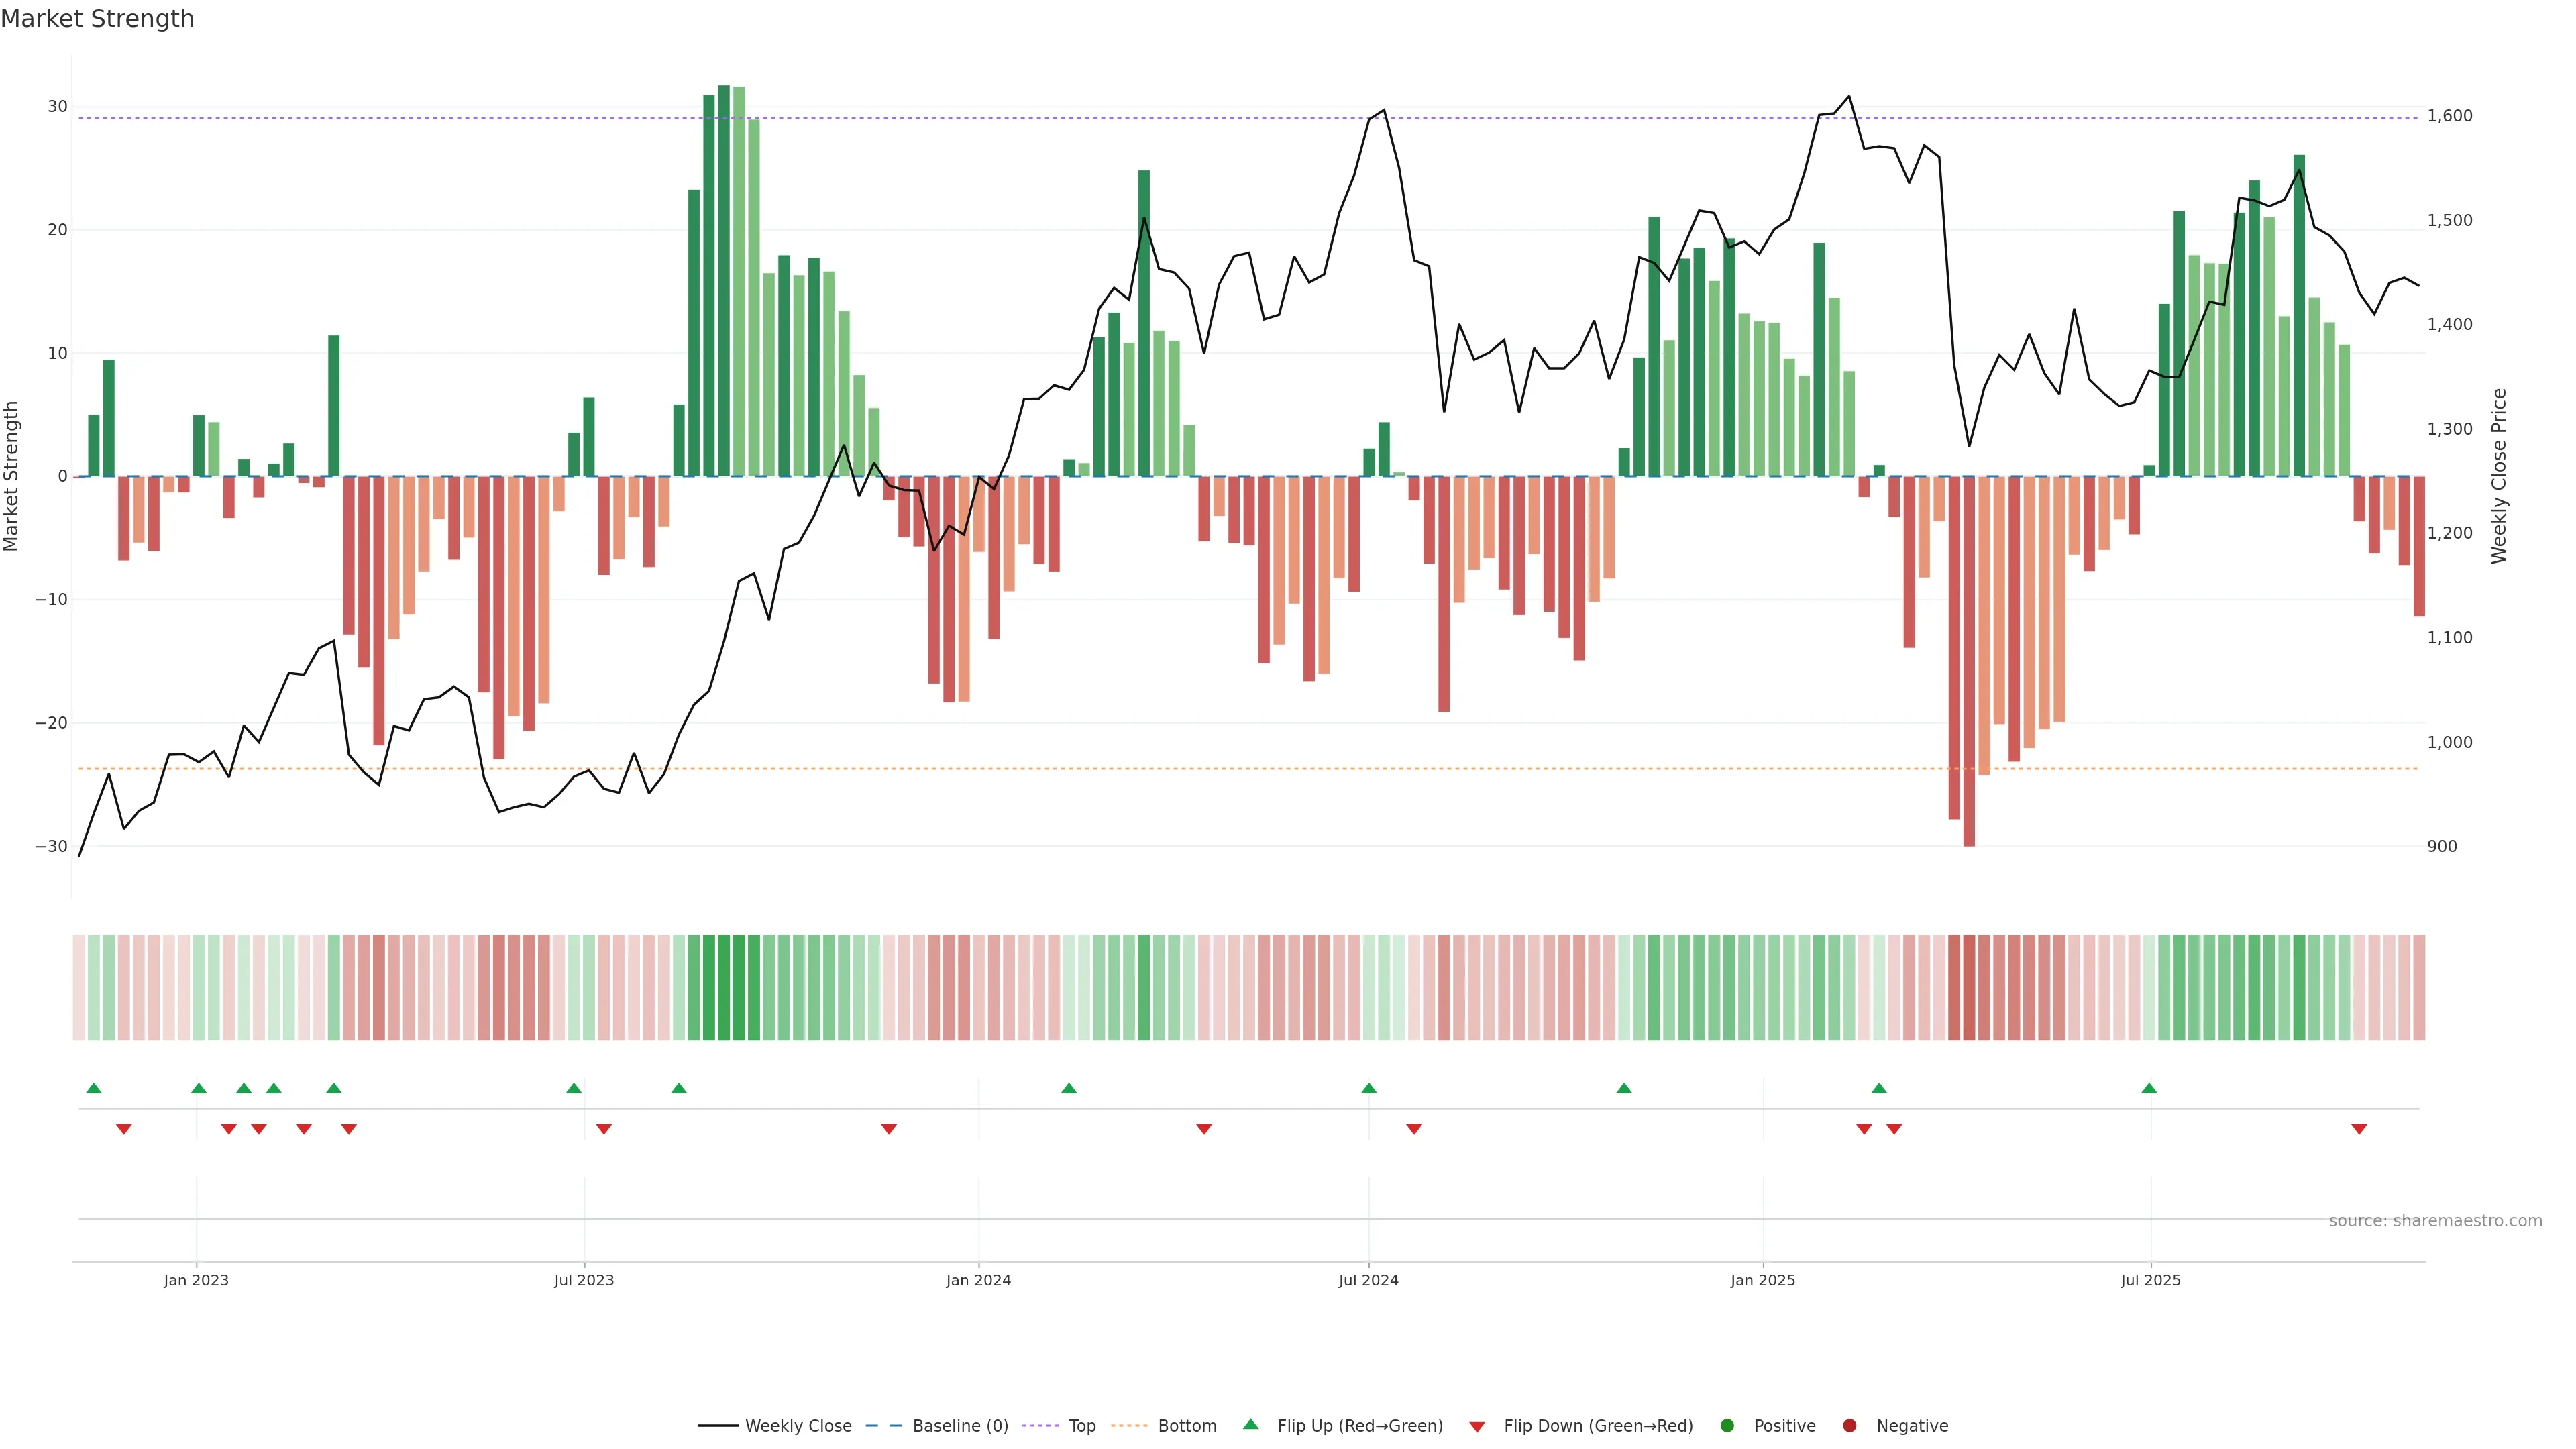2576x1449 pixels.
Task: Click the rightmost red flip-down triangle marker
Action: [2359, 1129]
